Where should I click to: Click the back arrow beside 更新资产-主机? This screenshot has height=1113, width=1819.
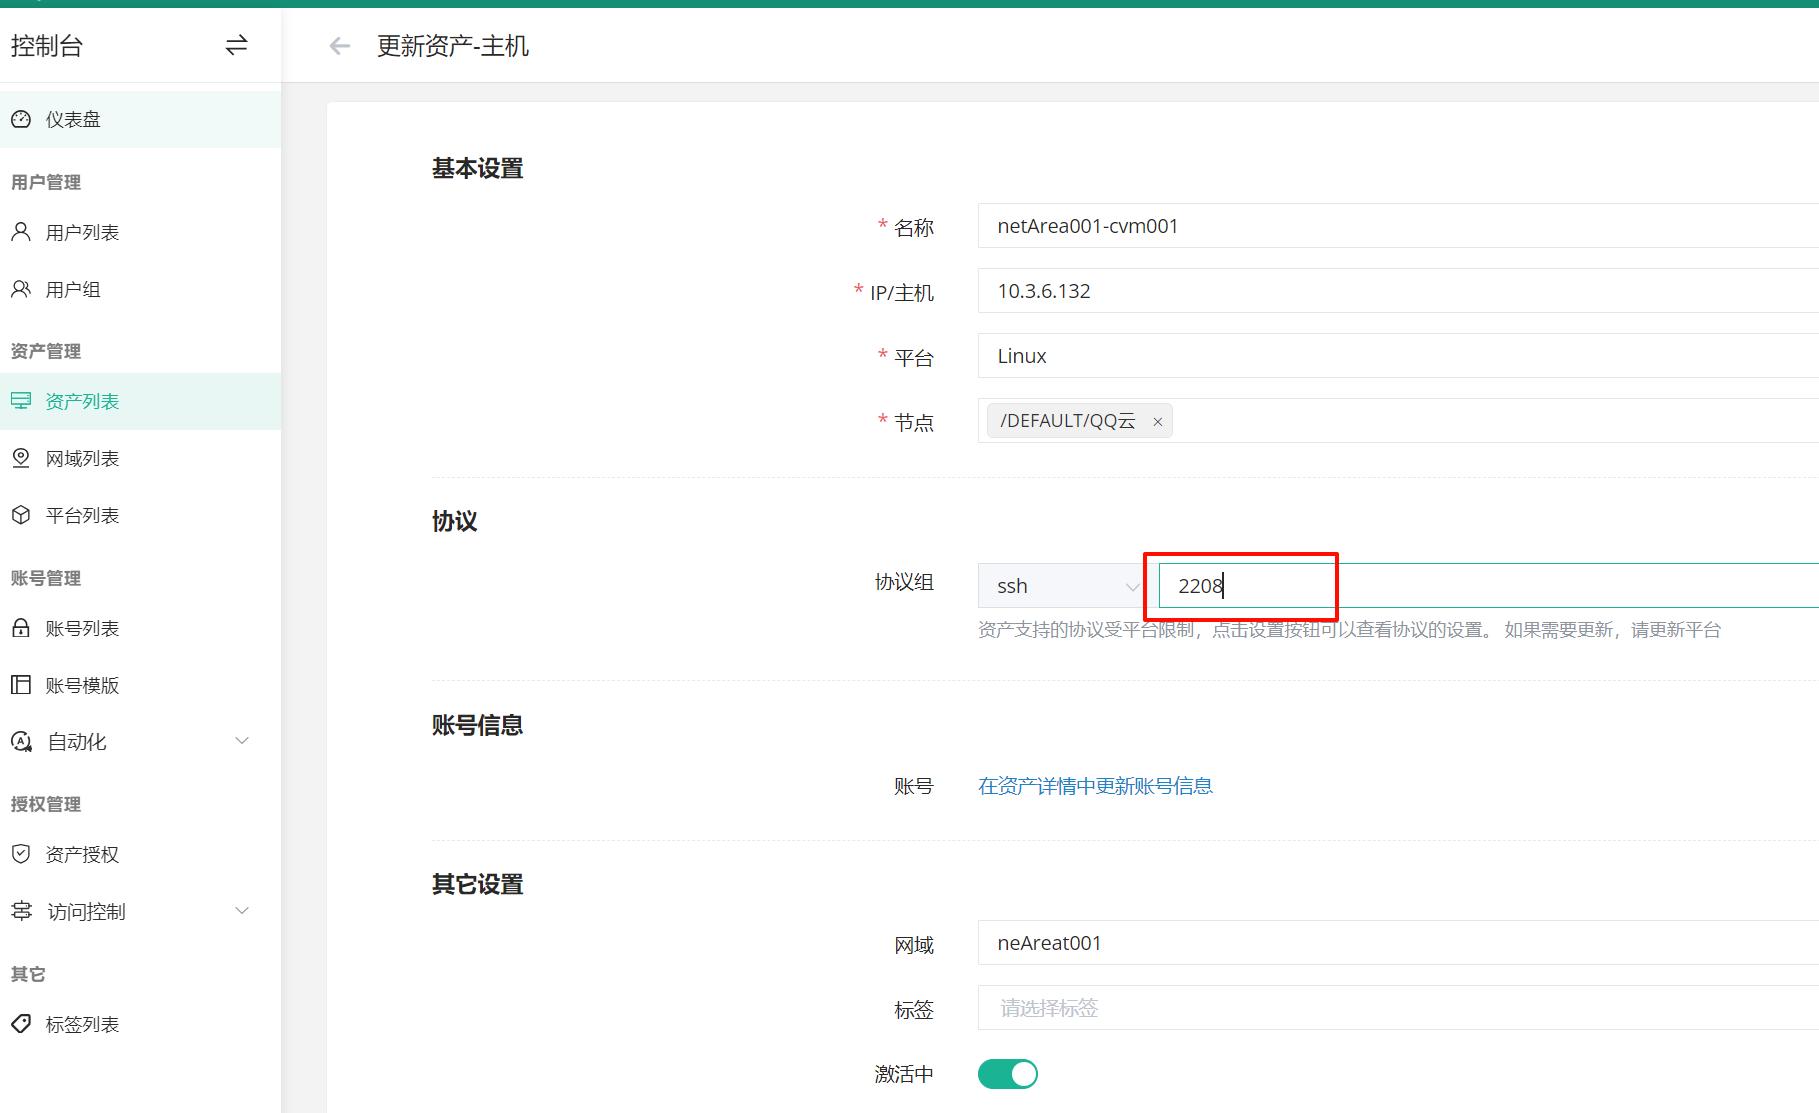pos(340,46)
